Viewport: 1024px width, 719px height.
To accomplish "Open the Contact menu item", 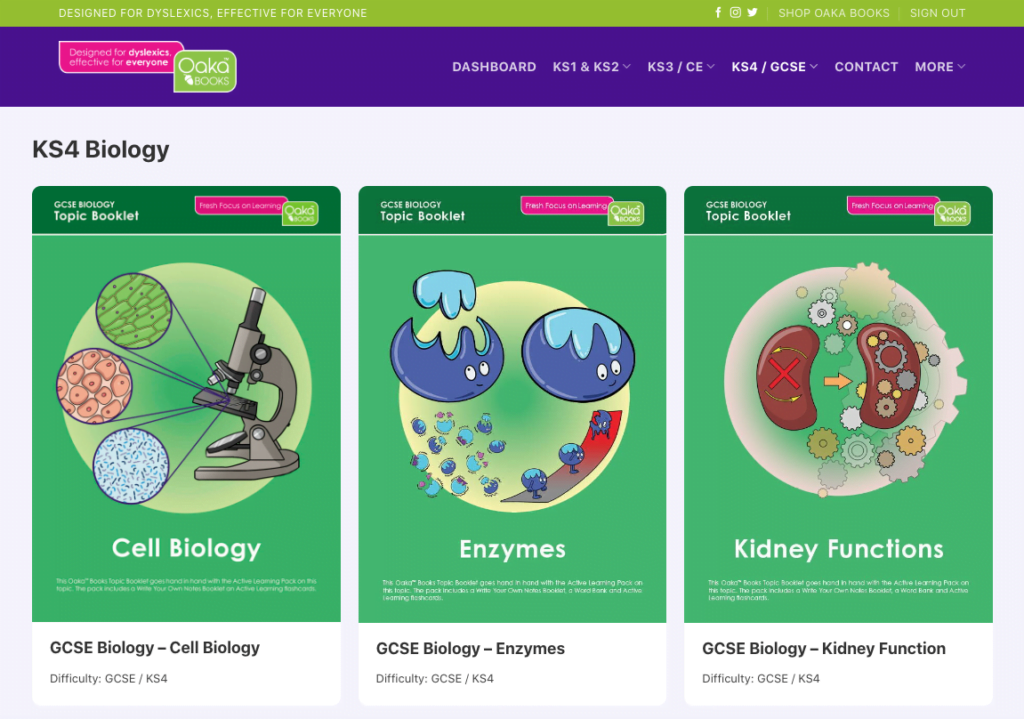I will pos(866,67).
